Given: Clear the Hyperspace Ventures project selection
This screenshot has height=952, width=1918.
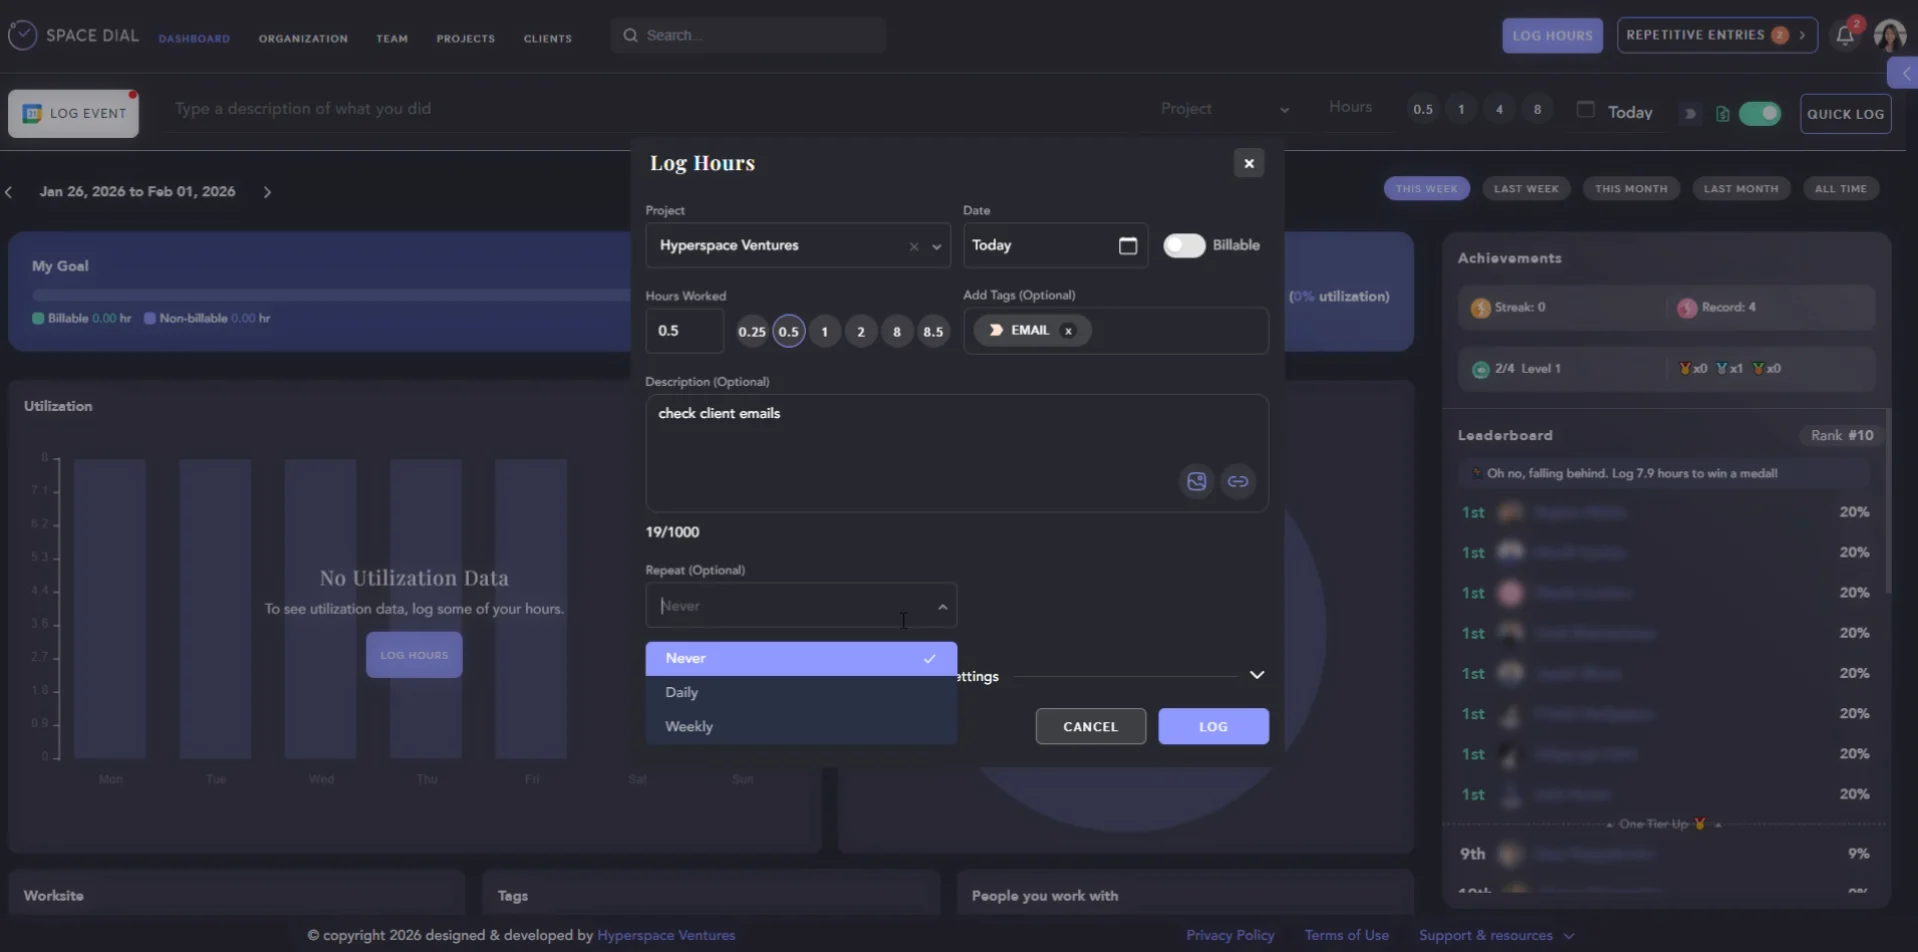Looking at the screenshot, I should (913, 247).
